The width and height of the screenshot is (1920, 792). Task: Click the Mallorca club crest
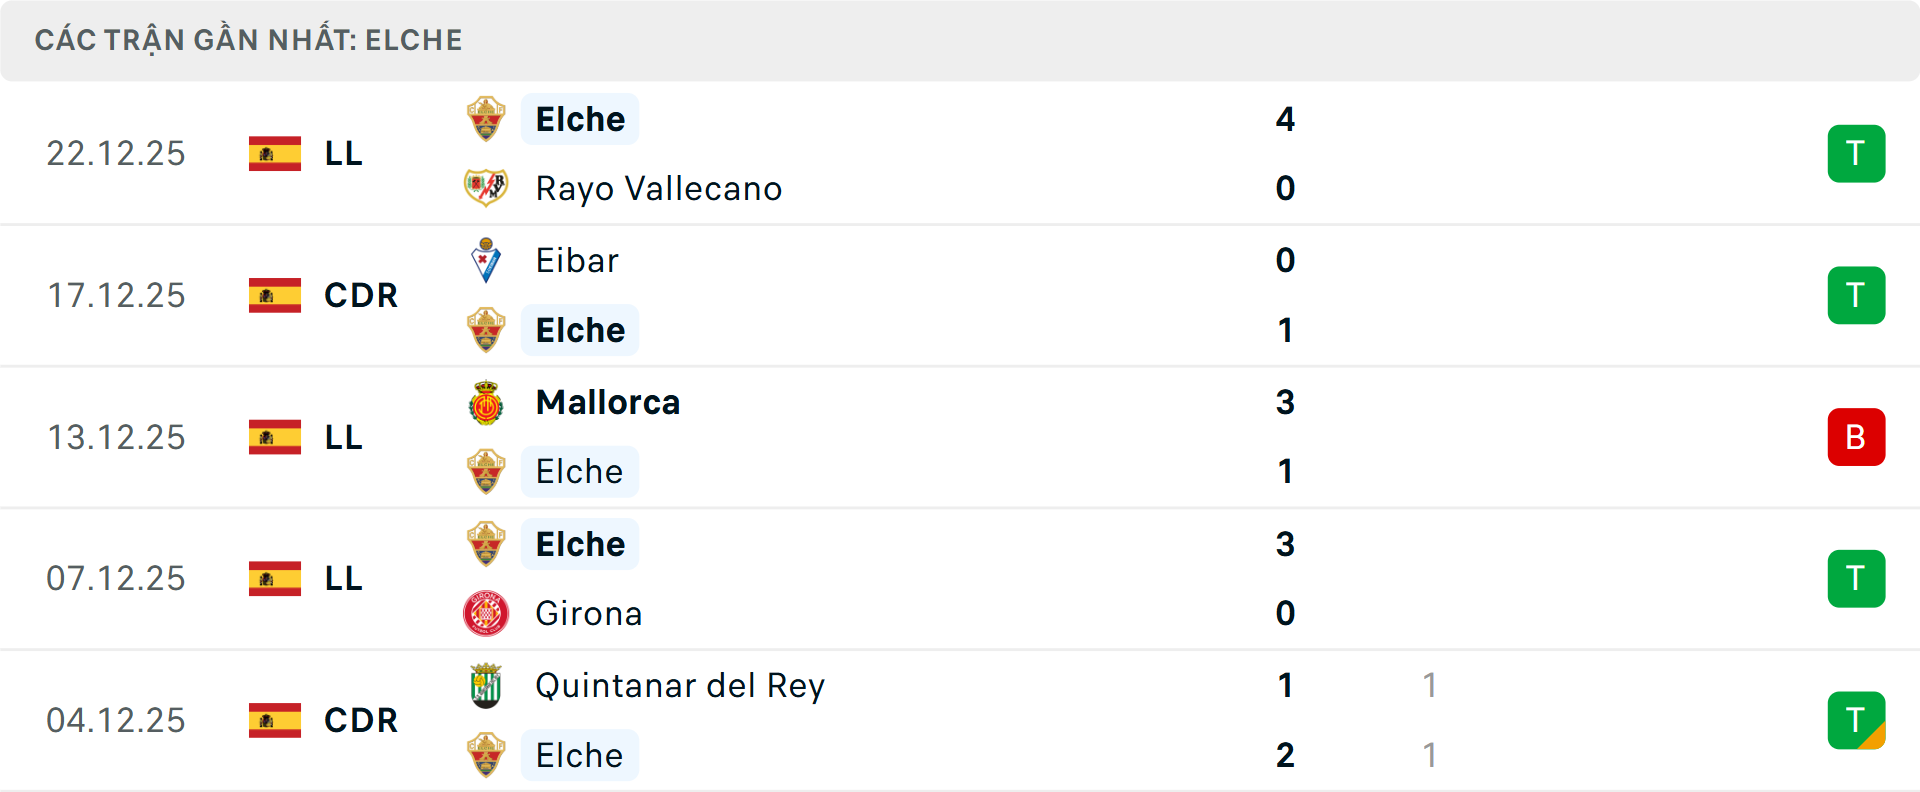coord(486,403)
